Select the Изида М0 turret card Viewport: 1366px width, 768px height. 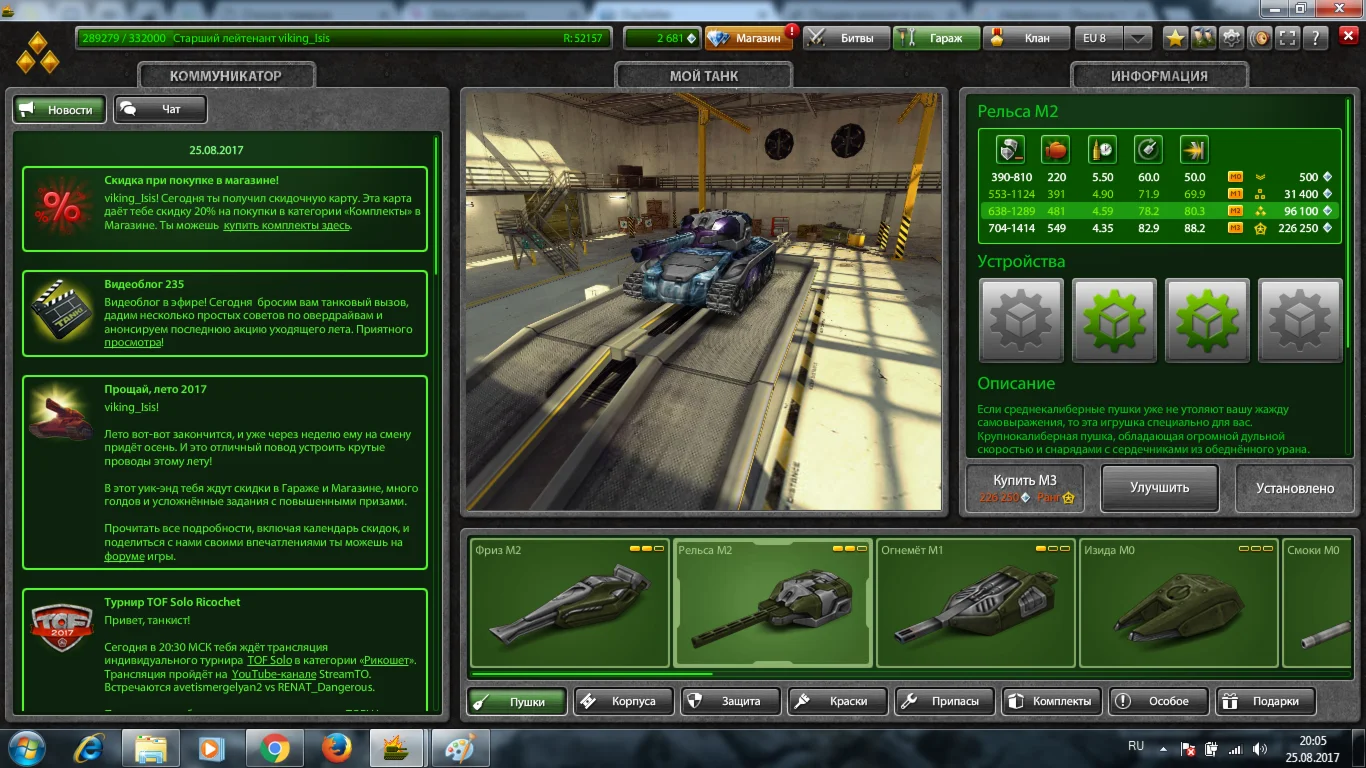point(1178,603)
